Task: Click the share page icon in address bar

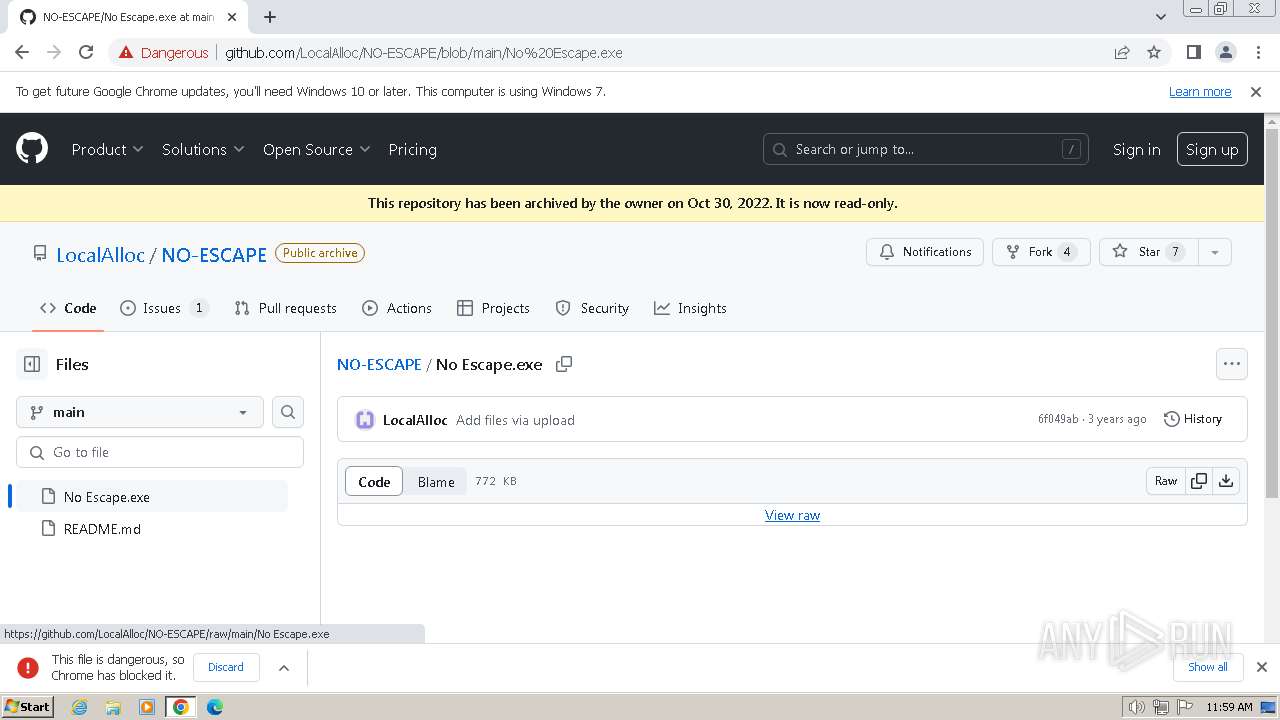Action: coord(1122,53)
